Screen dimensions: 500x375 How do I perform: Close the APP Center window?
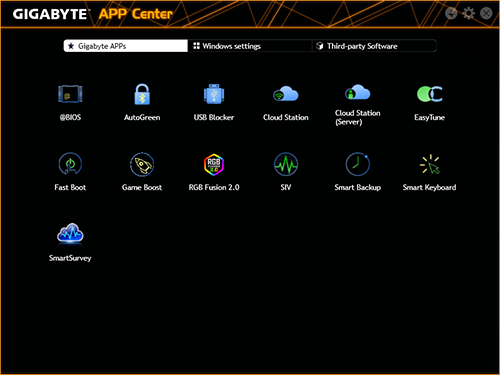(486, 13)
